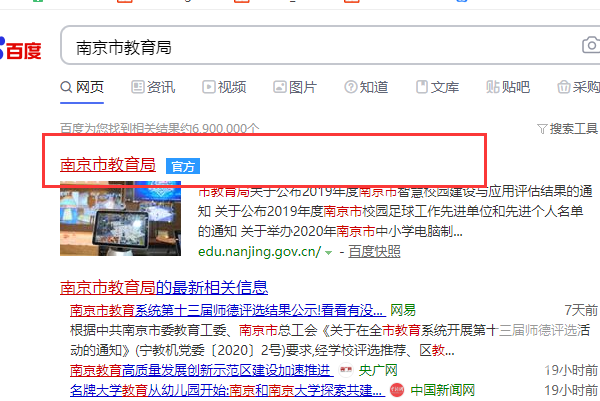Open the 图片 tab
The image size is (600, 401).
click(295, 87)
